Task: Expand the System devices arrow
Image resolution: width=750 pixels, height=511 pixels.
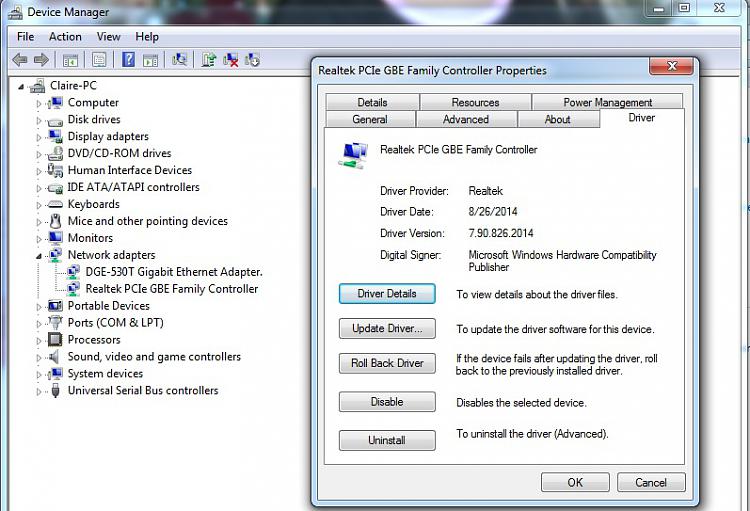Action: click(39, 375)
